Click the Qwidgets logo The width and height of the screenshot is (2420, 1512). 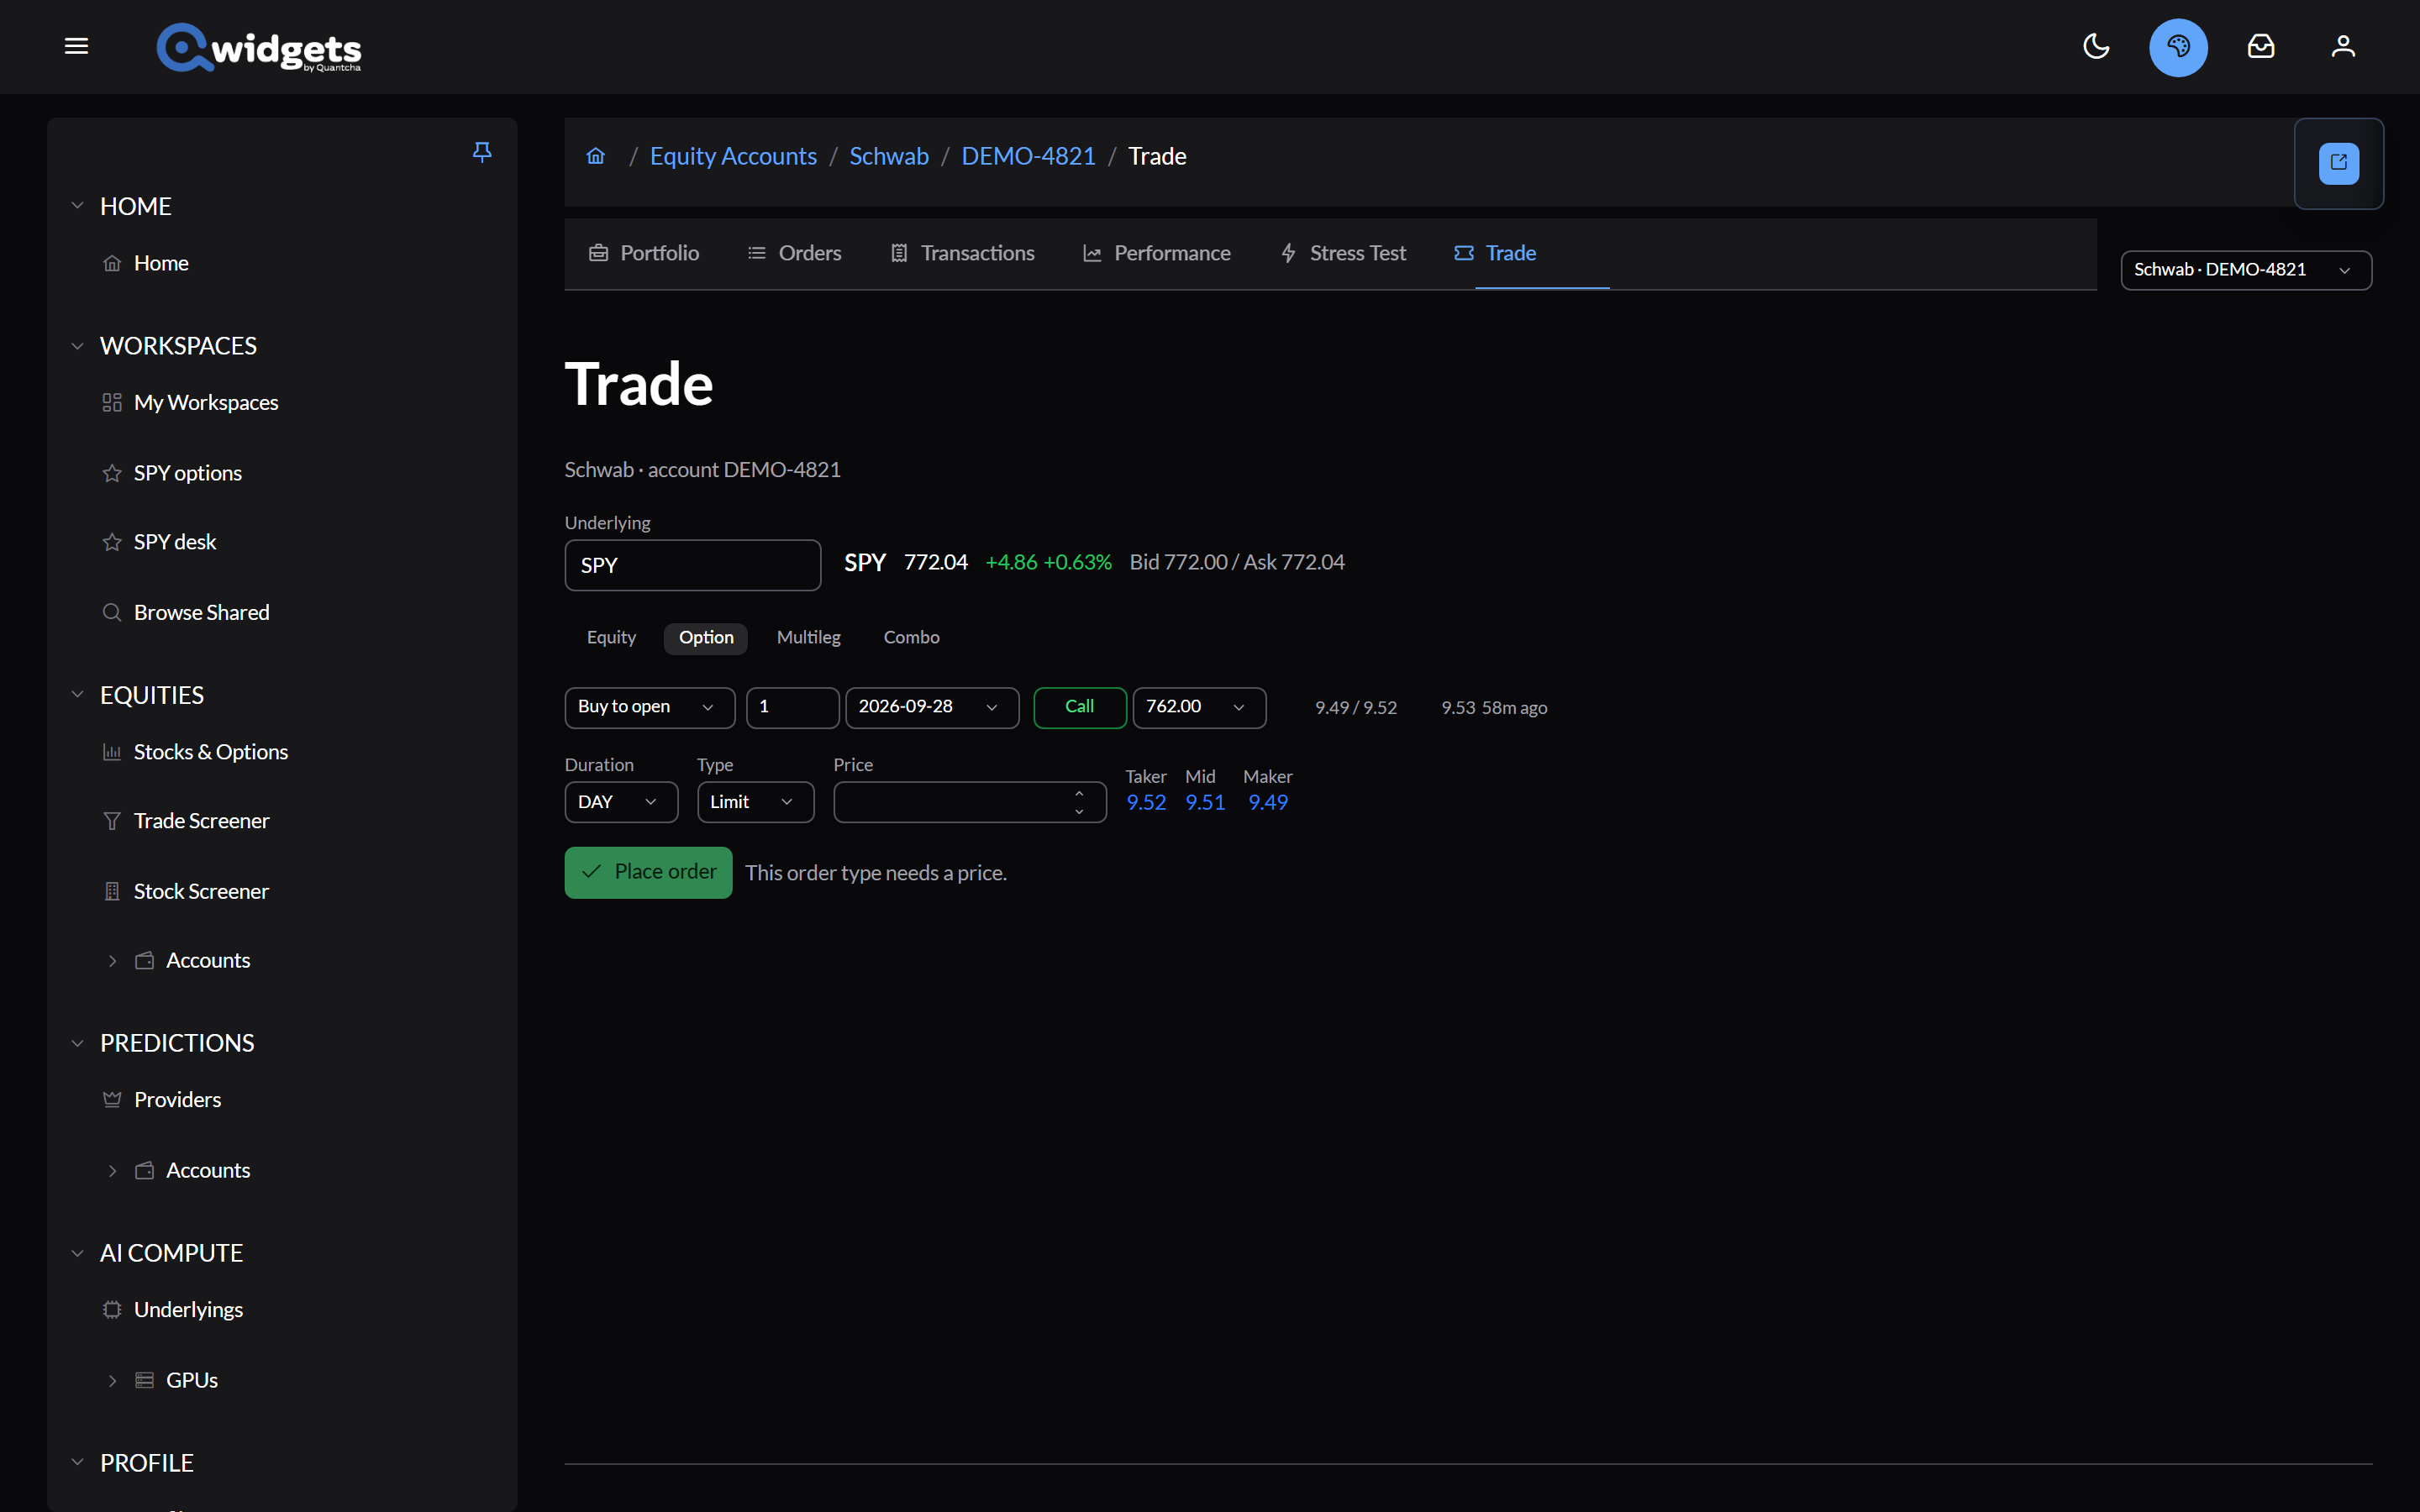tap(258, 47)
